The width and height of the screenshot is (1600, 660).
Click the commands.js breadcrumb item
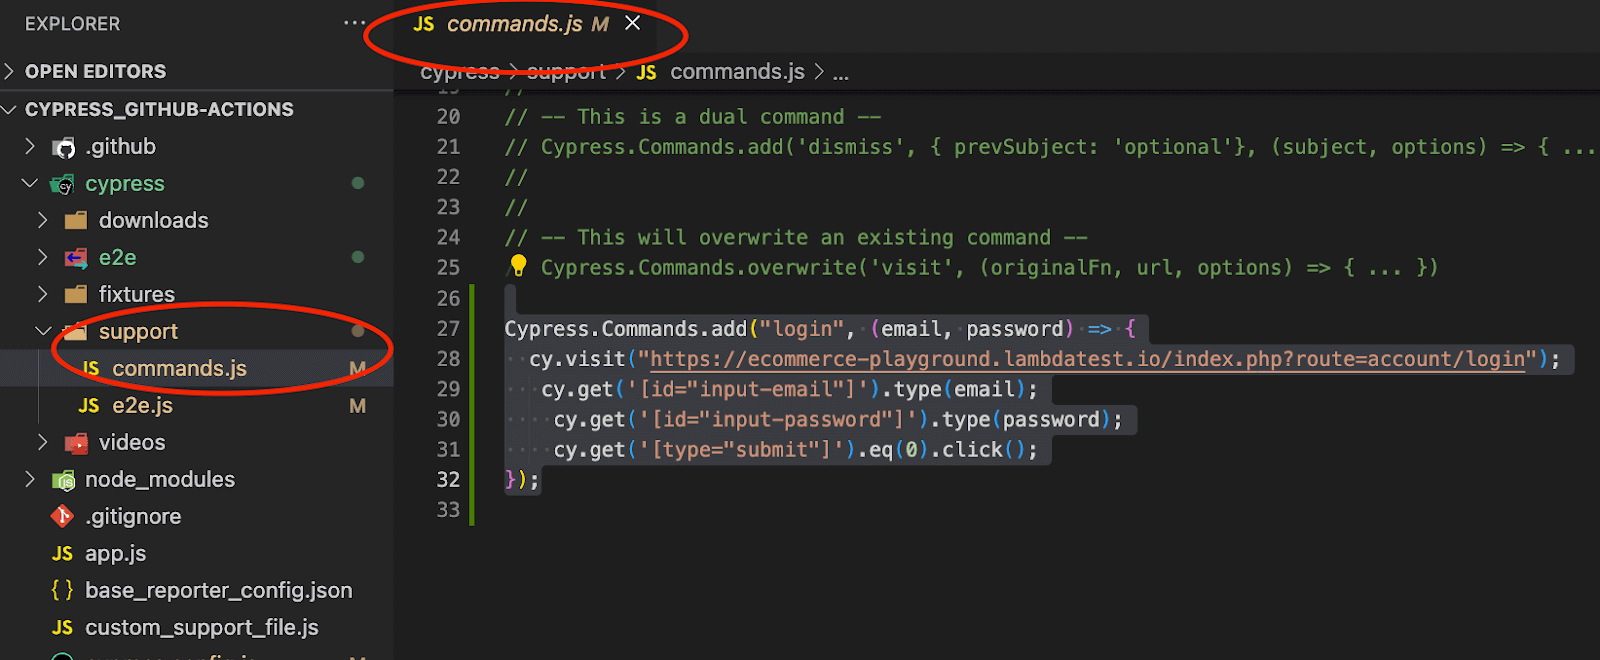tap(737, 71)
